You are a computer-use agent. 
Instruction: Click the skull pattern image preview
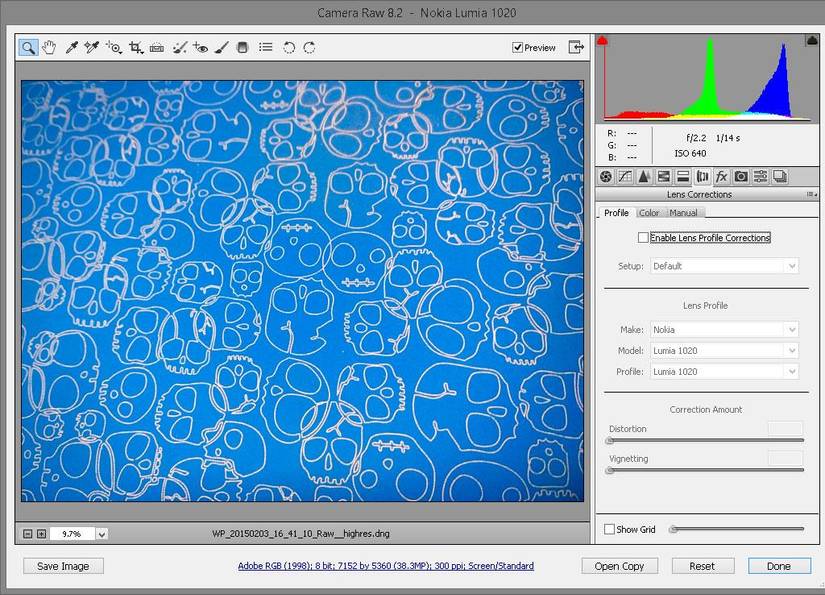coord(303,291)
